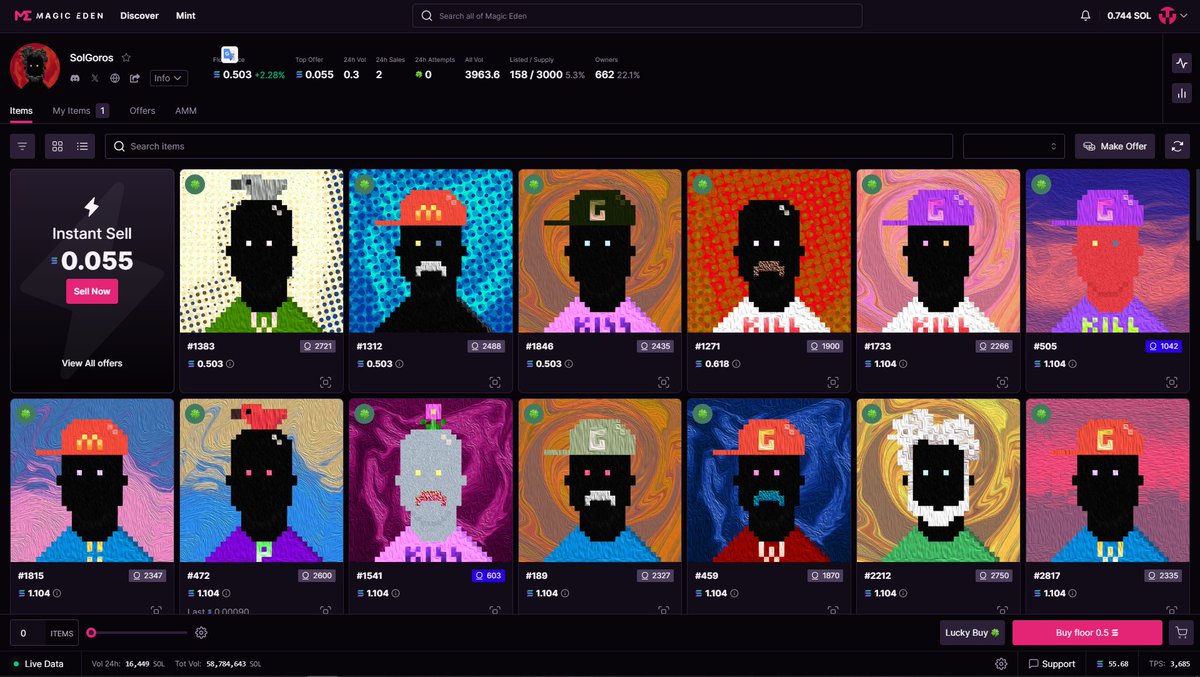Screen dimensions: 1200x677
Task: Click the #2817 item title
Action: [1046, 576]
